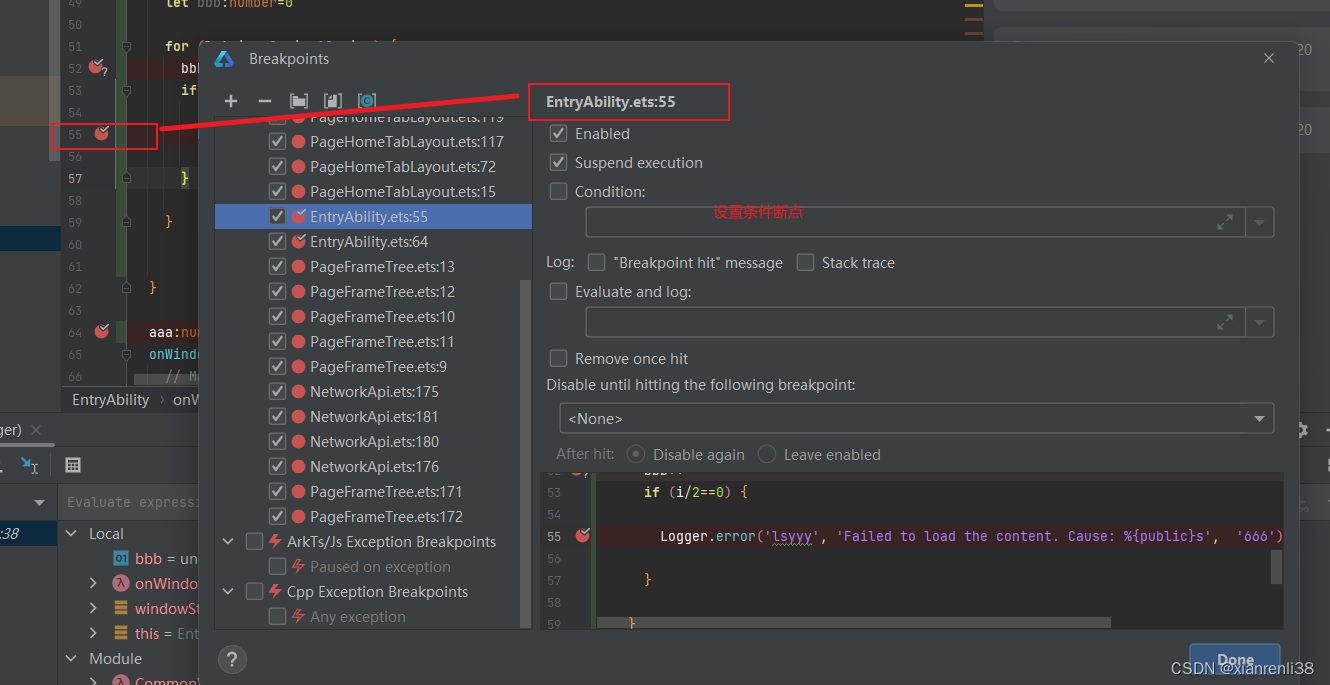This screenshot has height=685, width=1330.
Task: Enable the Stack trace checkbox
Action: click(x=806, y=262)
